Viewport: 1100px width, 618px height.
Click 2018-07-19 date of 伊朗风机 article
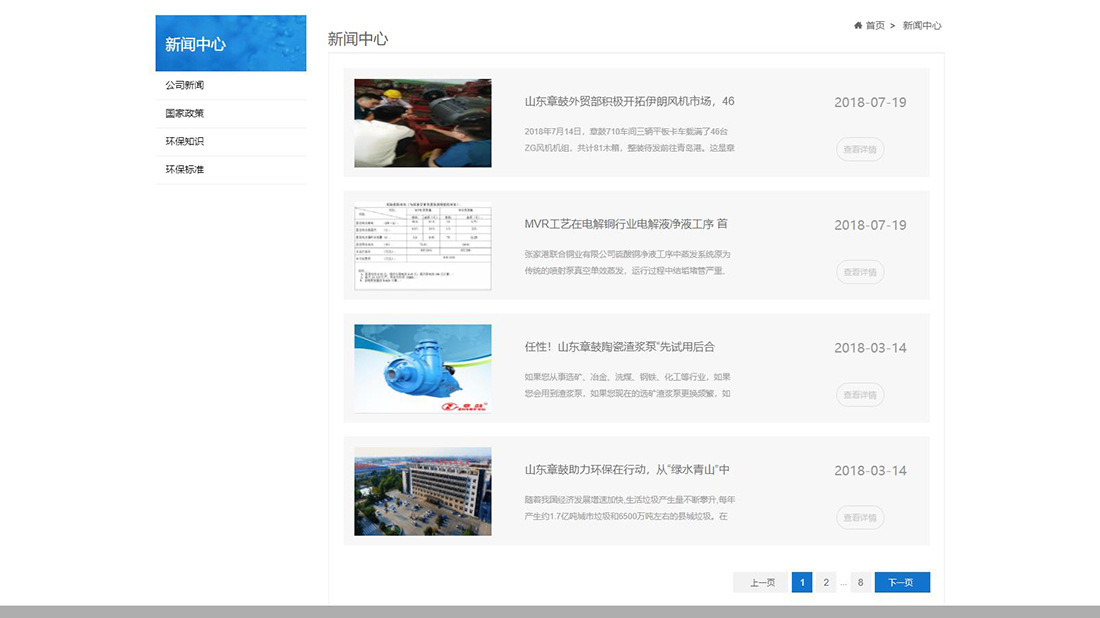[870, 102]
